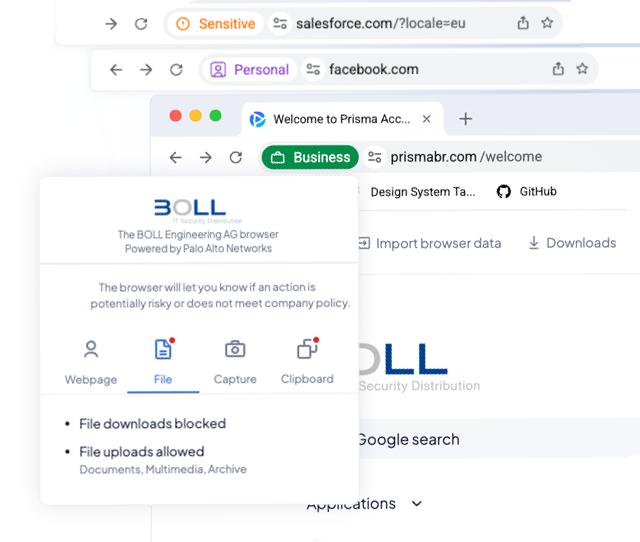
Task: Click the green Business label badge
Action: pos(310,157)
